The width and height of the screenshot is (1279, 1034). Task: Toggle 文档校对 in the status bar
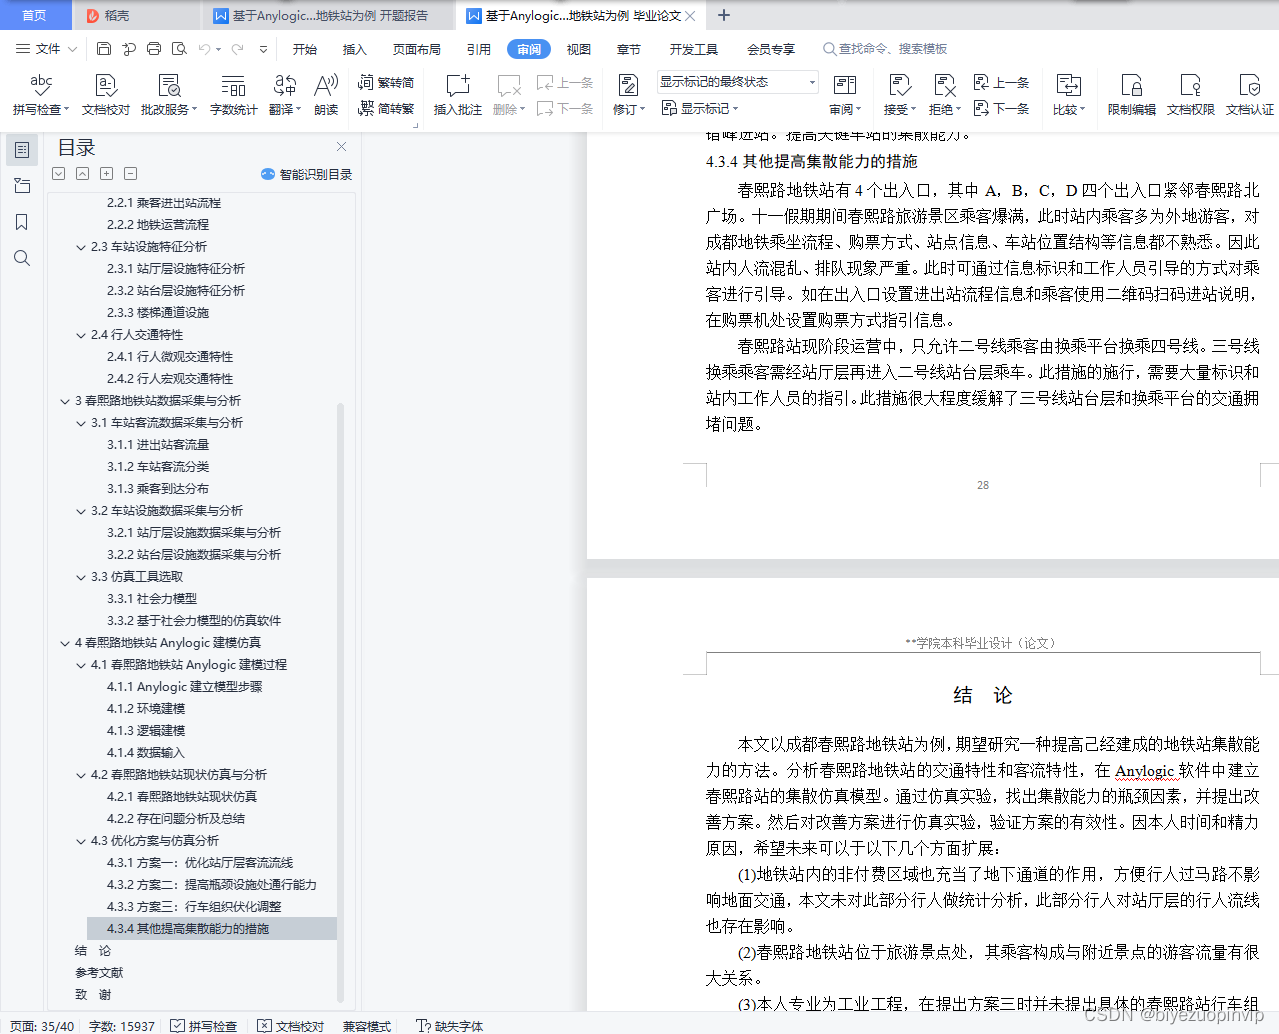[289, 1025]
